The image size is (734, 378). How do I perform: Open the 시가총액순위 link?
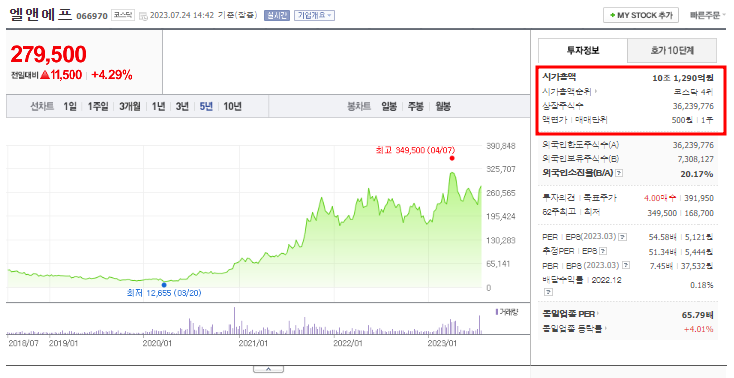pos(569,91)
